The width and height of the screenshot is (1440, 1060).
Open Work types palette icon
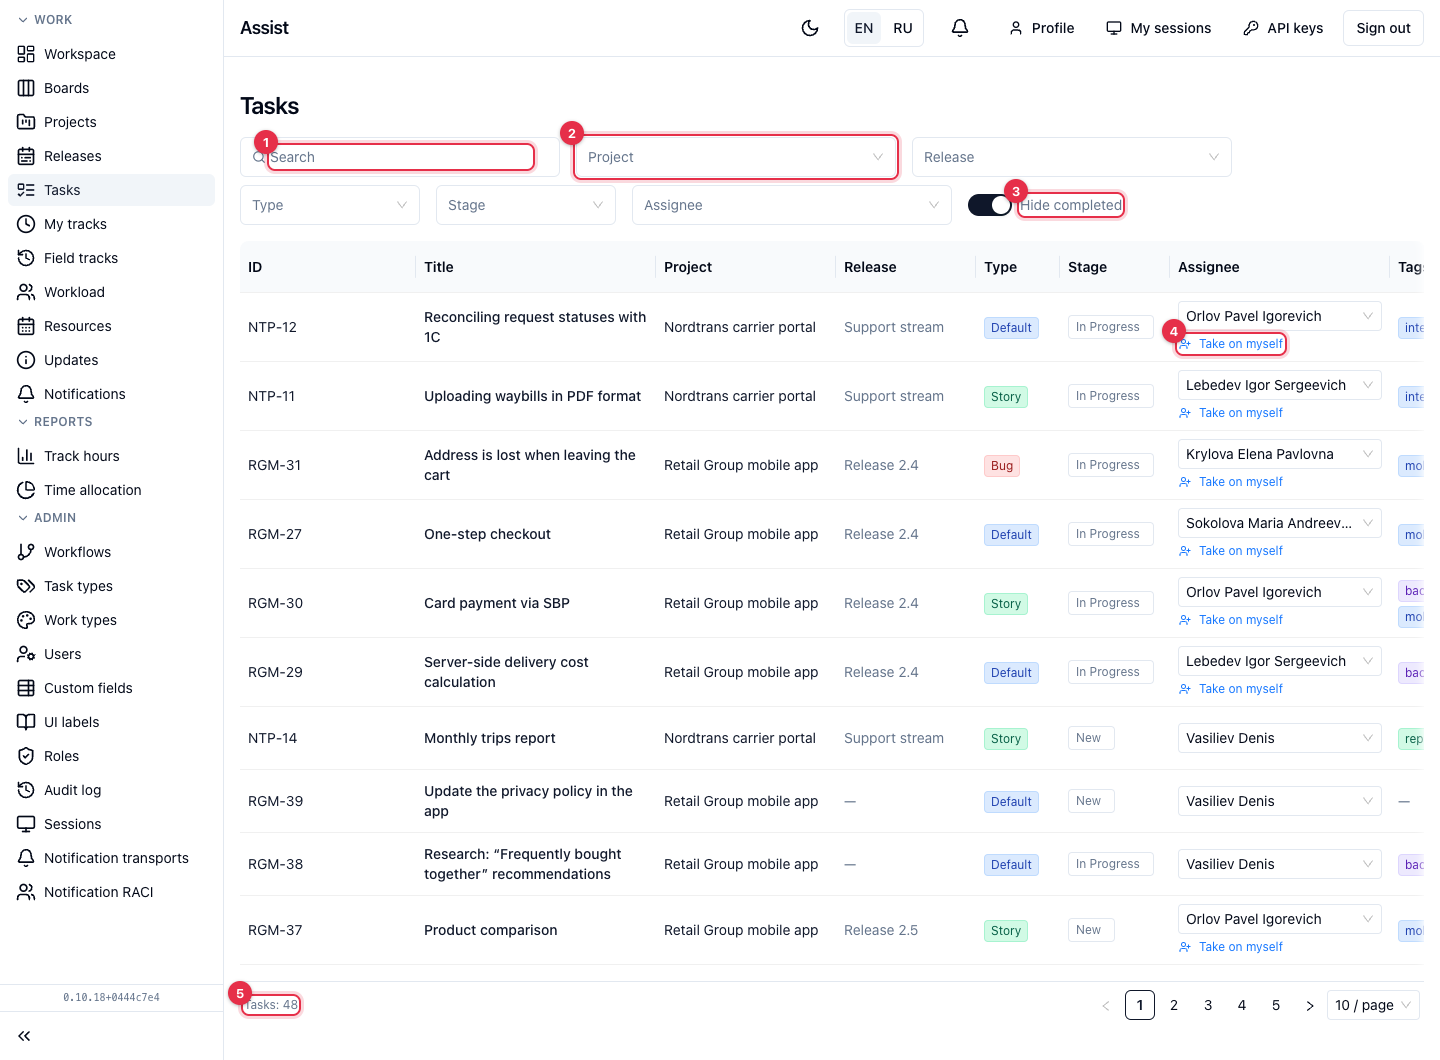tap(26, 620)
